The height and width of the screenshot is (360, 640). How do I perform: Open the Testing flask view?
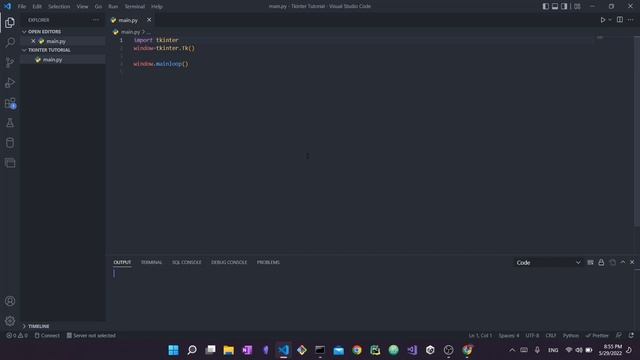[10, 122]
